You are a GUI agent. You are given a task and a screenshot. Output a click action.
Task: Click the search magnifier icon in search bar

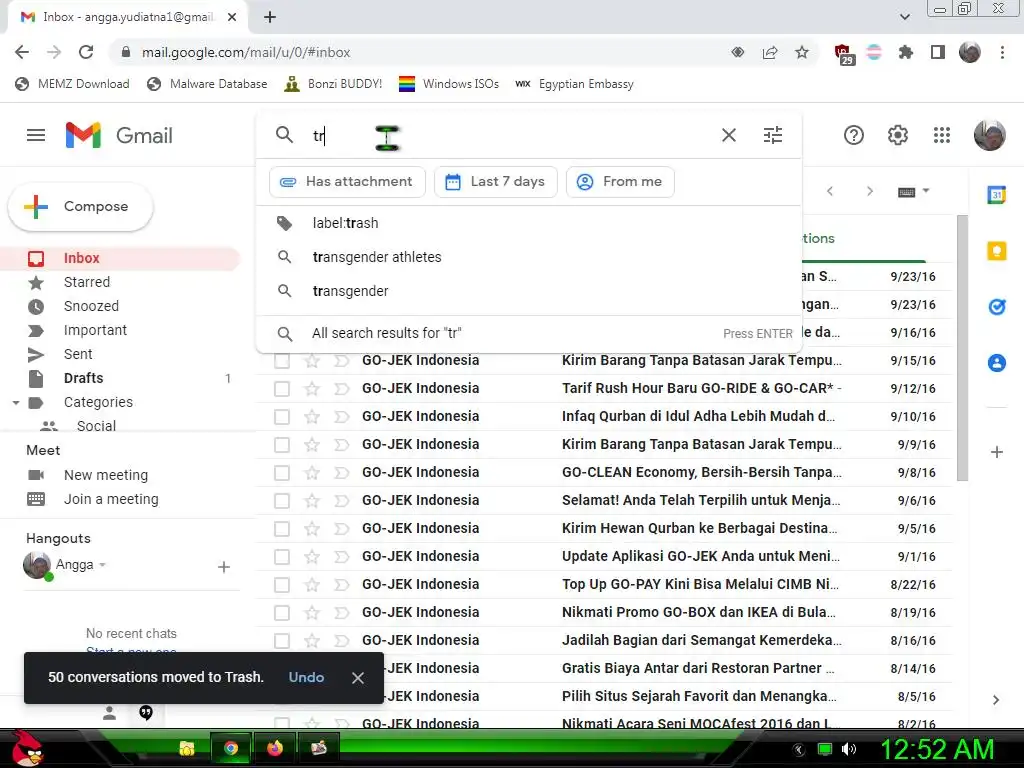click(x=284, y=135)
